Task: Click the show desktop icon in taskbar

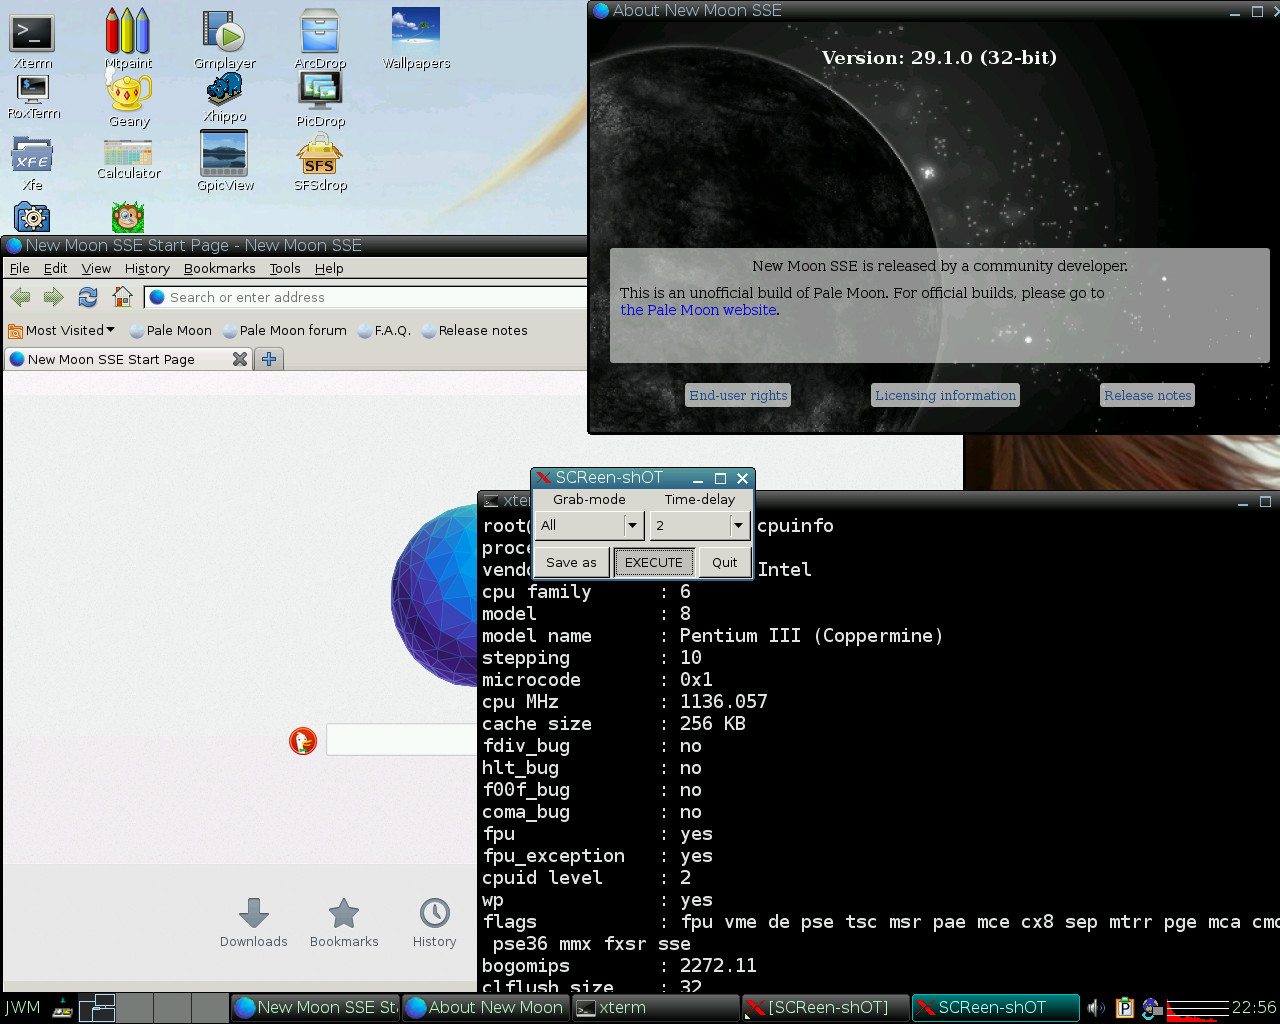Action: [x=62, y=1008]
